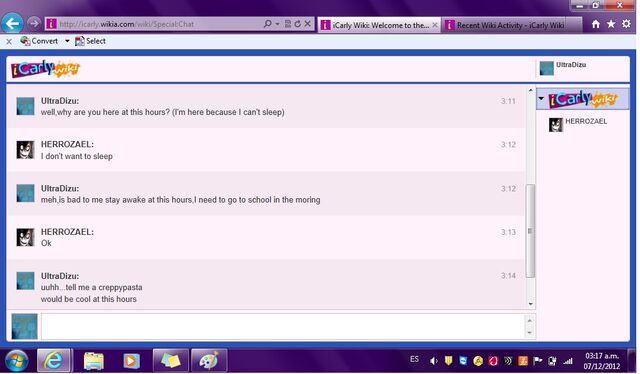
Task: Switch to the Recent Wiki Activity tab
Action: [x=509, y=25]
